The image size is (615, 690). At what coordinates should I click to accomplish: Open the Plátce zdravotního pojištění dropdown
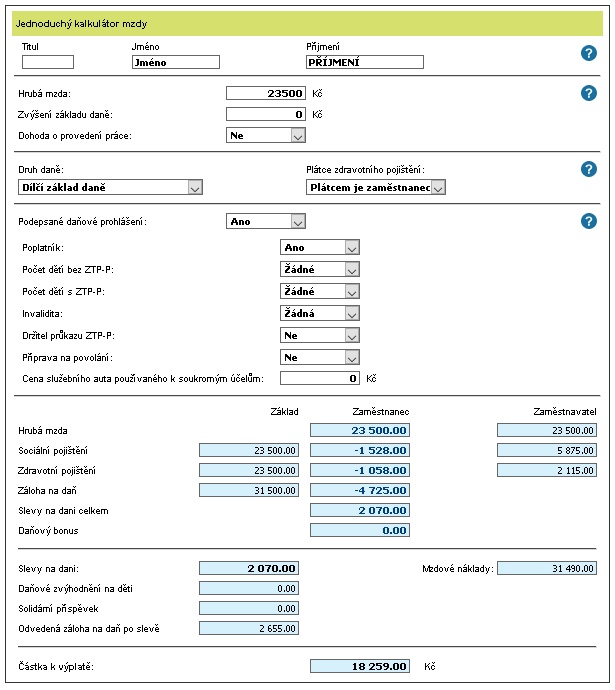pyautogui.click(x=375, y=187)
